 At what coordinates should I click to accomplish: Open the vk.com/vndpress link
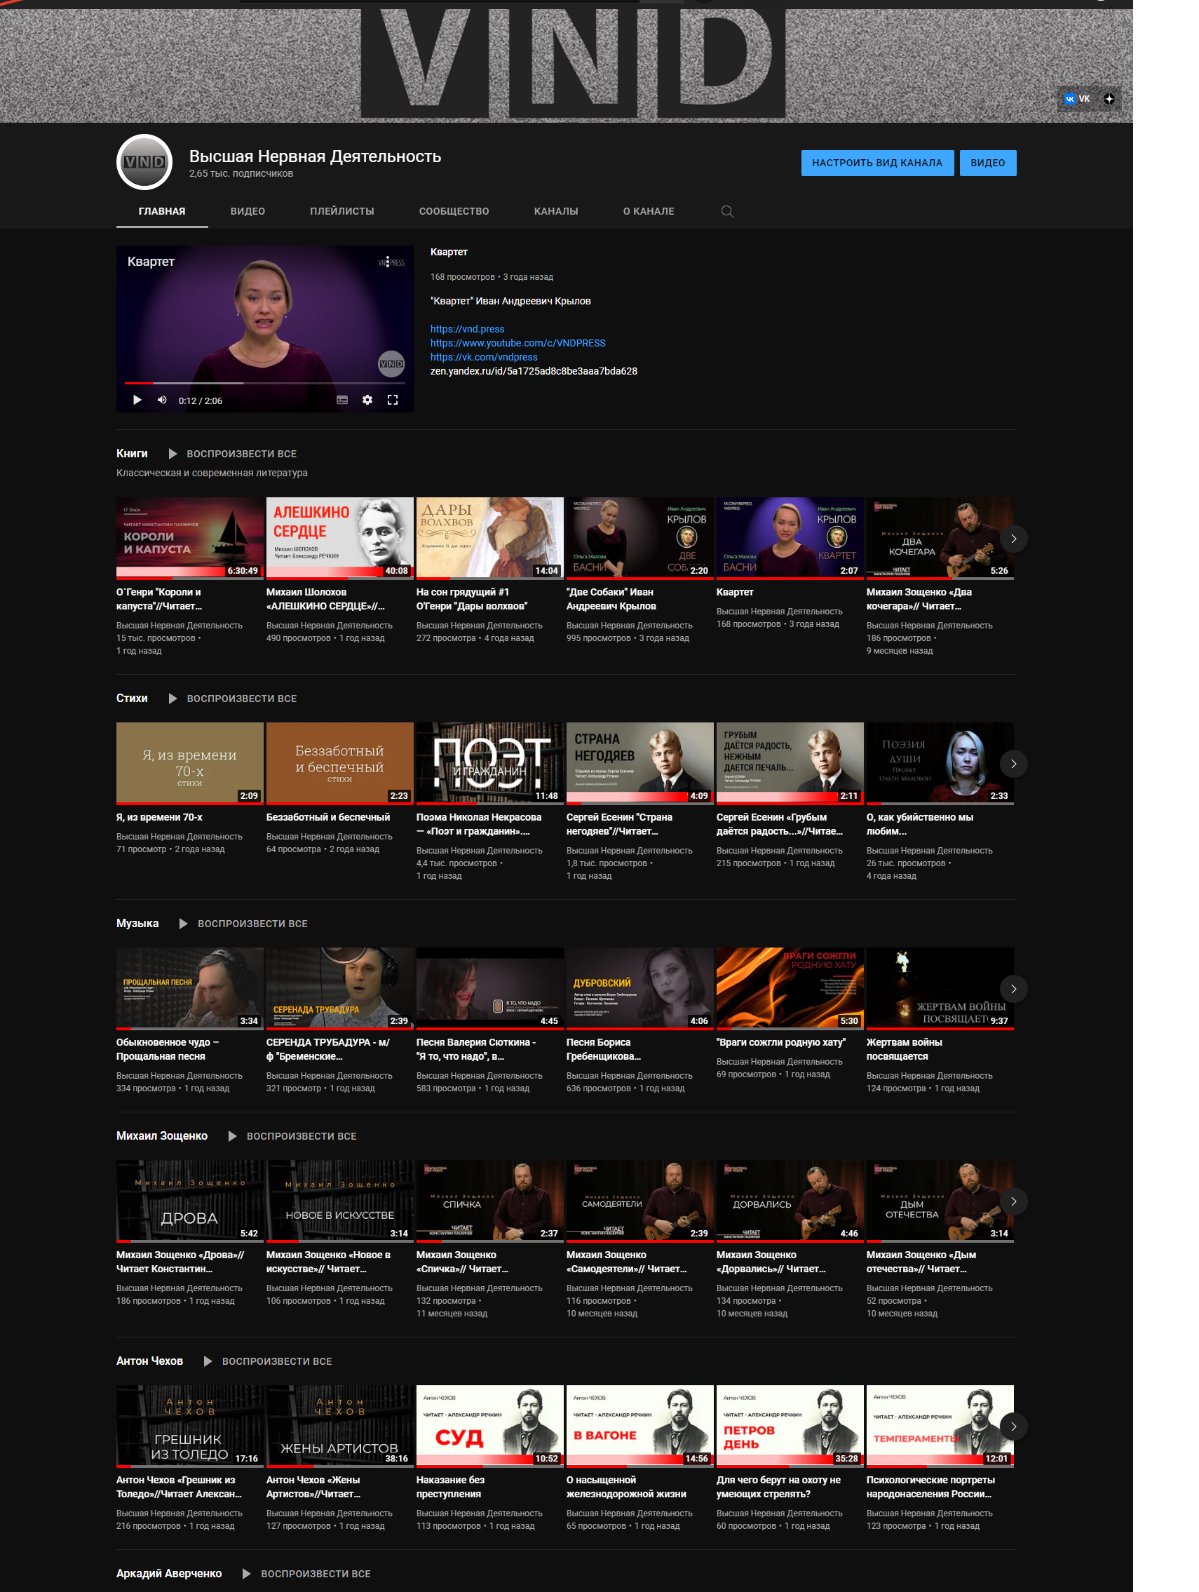point(484,357)
